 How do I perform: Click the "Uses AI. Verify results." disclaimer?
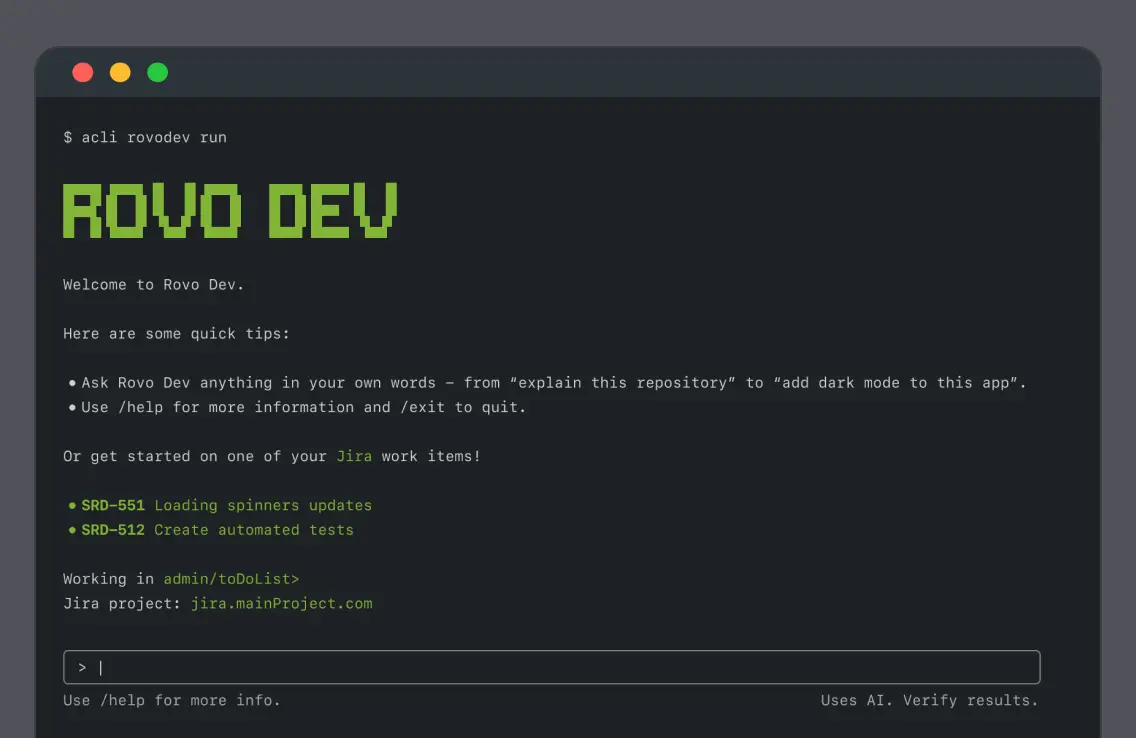click(x=929, y=700)
